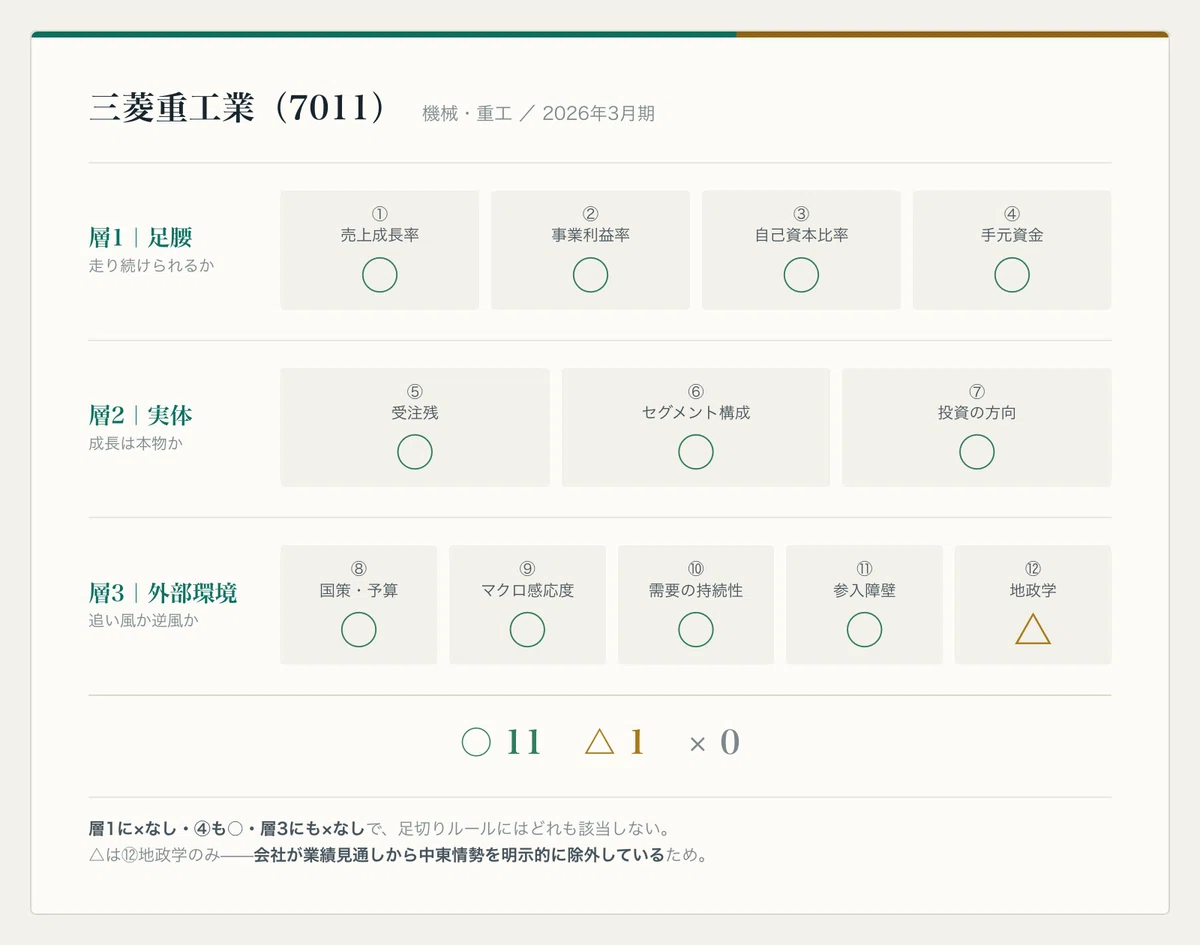Click the × mark in the summary tally
This screenshot has height=945, width=1200.
tap(698, 743)
